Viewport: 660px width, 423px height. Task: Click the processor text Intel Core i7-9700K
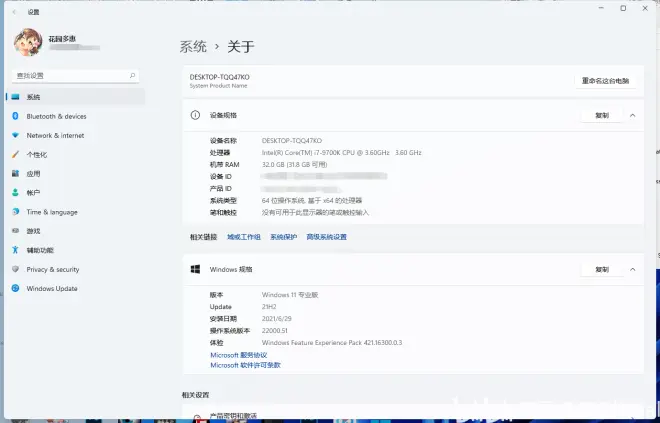pyautogui.click(x=341, y=153)
